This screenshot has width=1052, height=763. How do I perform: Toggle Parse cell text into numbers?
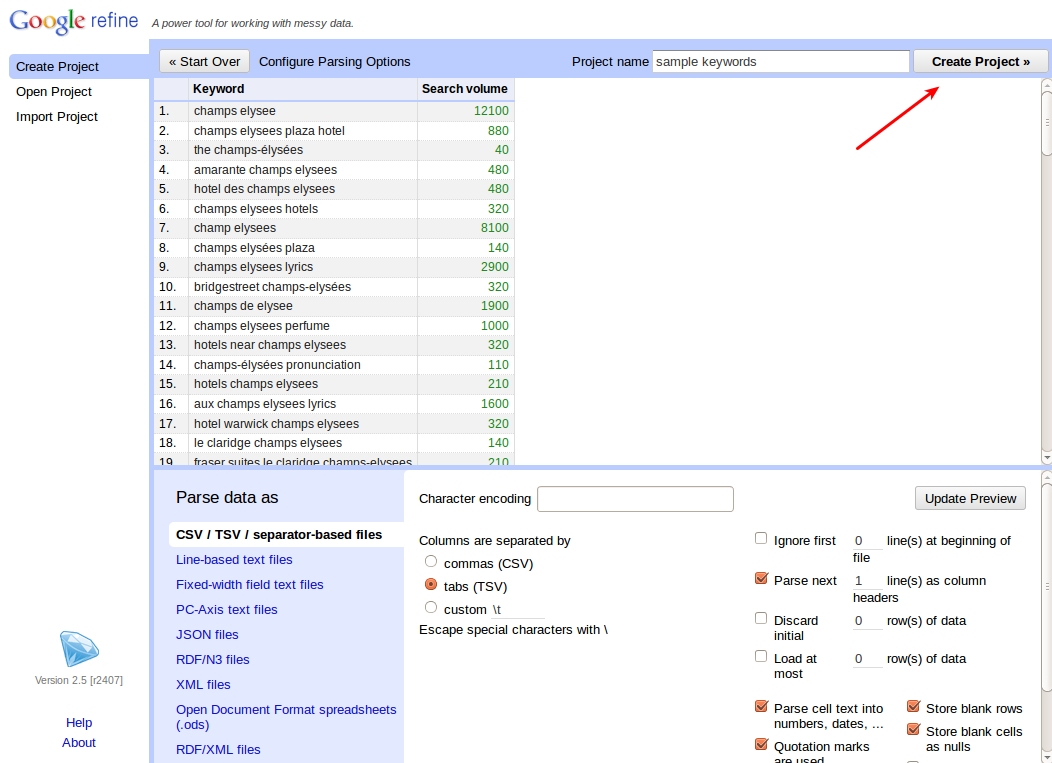coord(761,706)
